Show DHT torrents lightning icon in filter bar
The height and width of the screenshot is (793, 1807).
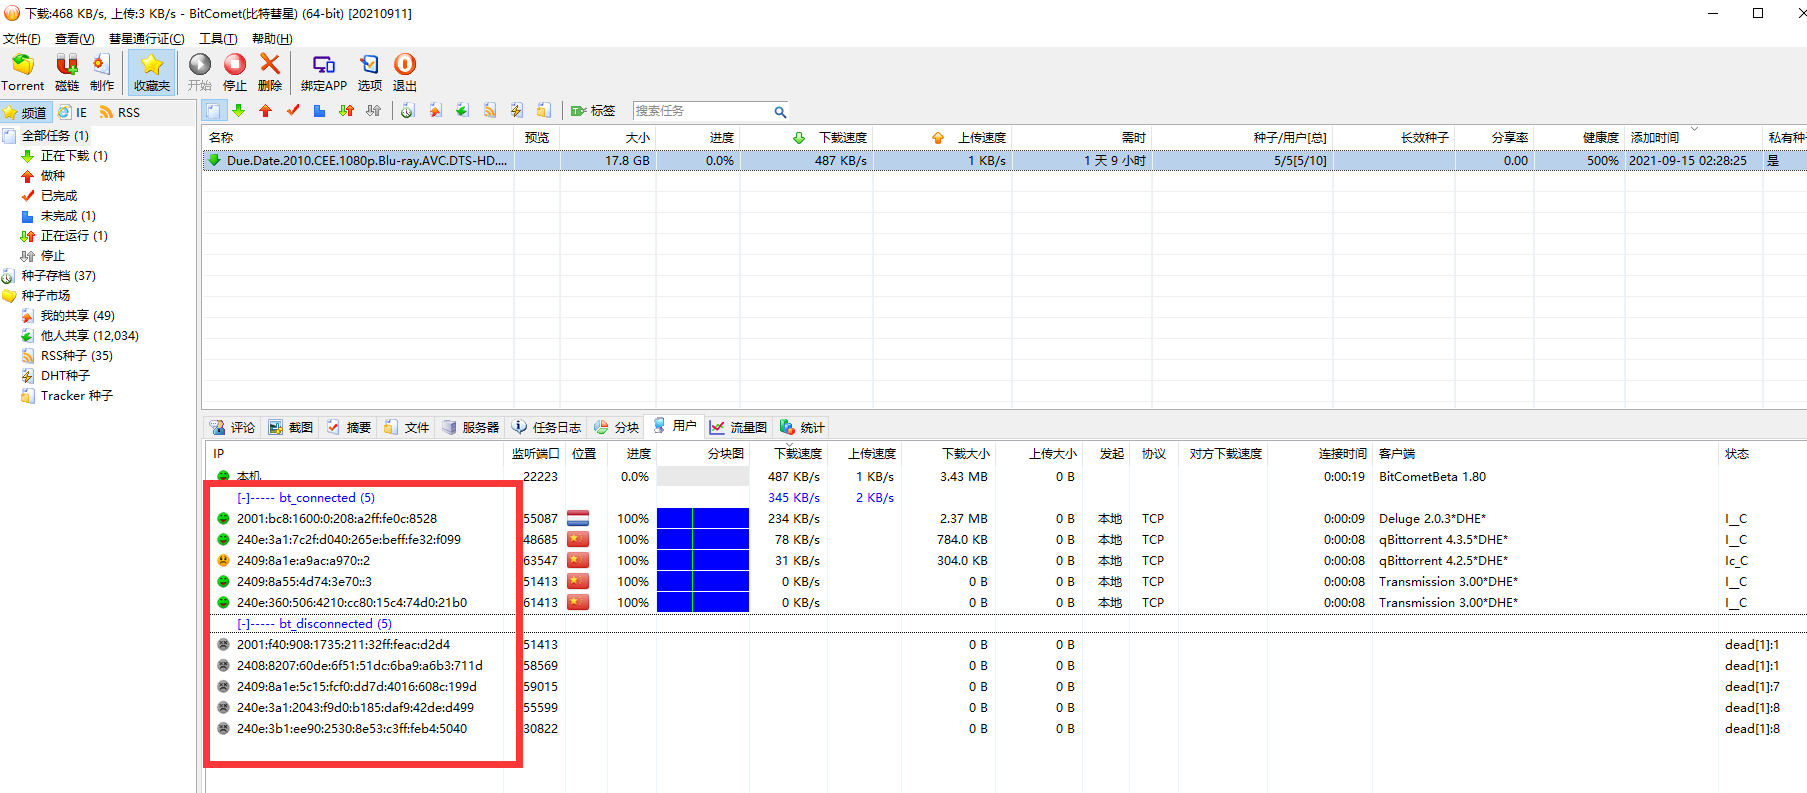pos(516,111)
